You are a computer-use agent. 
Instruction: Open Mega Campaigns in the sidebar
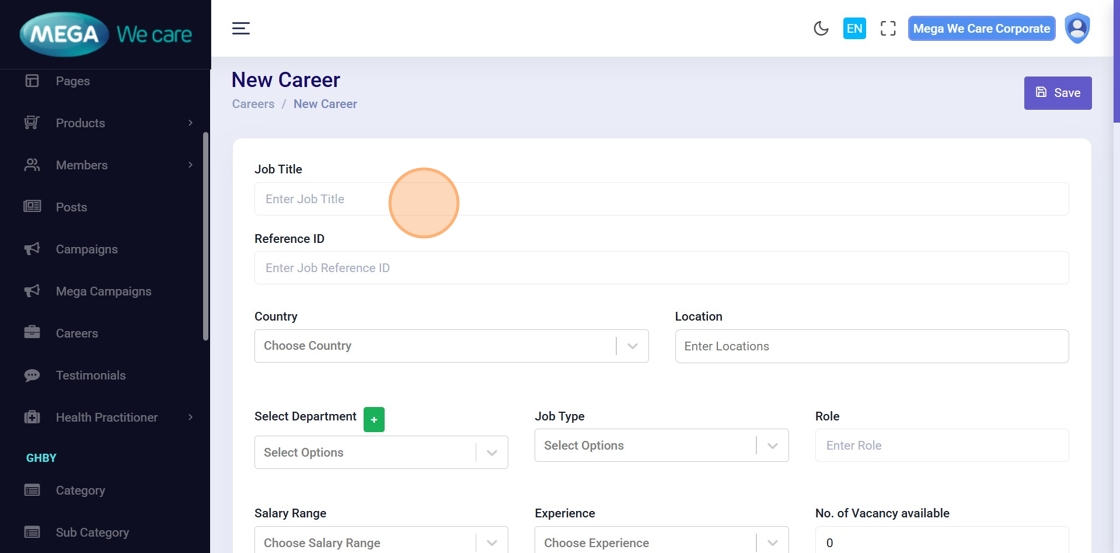tap(103, 291)
